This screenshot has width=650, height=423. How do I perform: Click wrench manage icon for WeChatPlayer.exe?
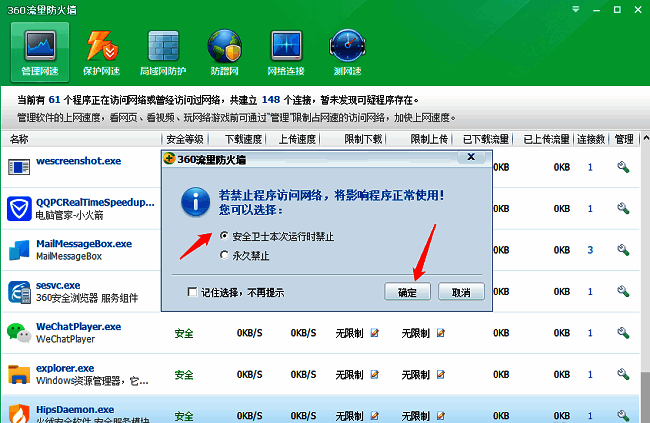pos(622,332)
